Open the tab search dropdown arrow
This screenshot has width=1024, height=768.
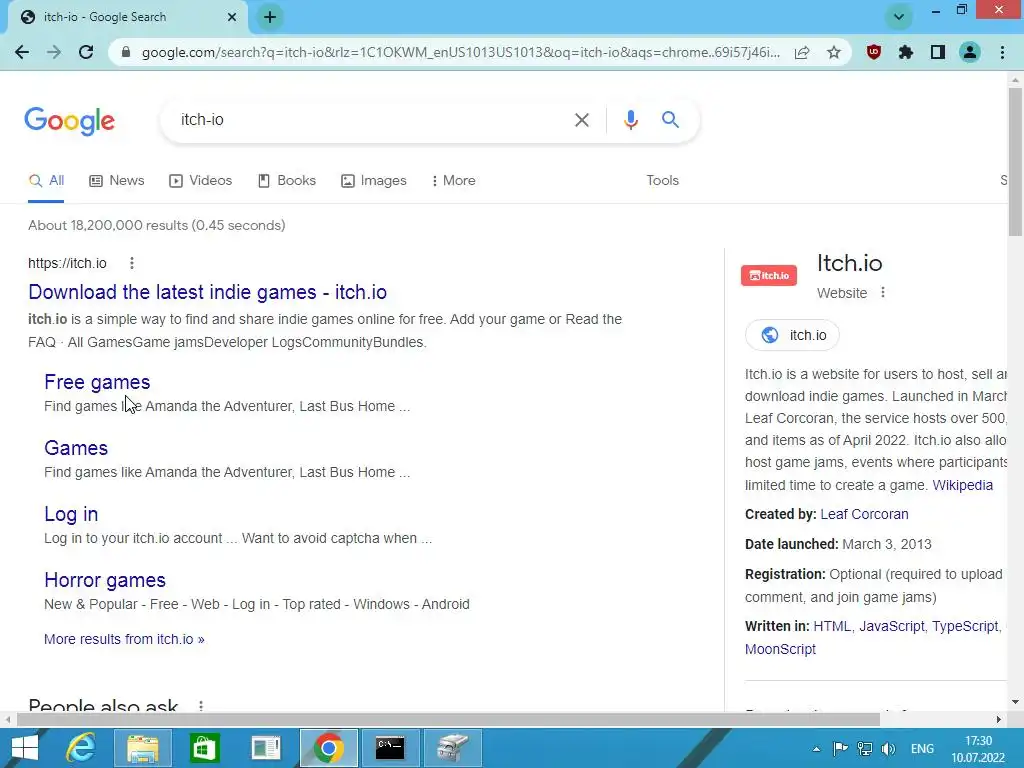coord(899,17)
